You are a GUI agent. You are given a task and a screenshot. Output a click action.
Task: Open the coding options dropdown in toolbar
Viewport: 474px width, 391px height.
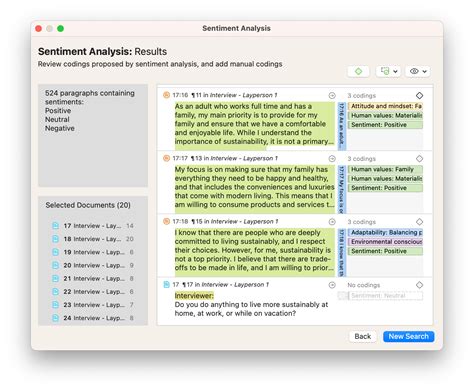tap(388, 71)
